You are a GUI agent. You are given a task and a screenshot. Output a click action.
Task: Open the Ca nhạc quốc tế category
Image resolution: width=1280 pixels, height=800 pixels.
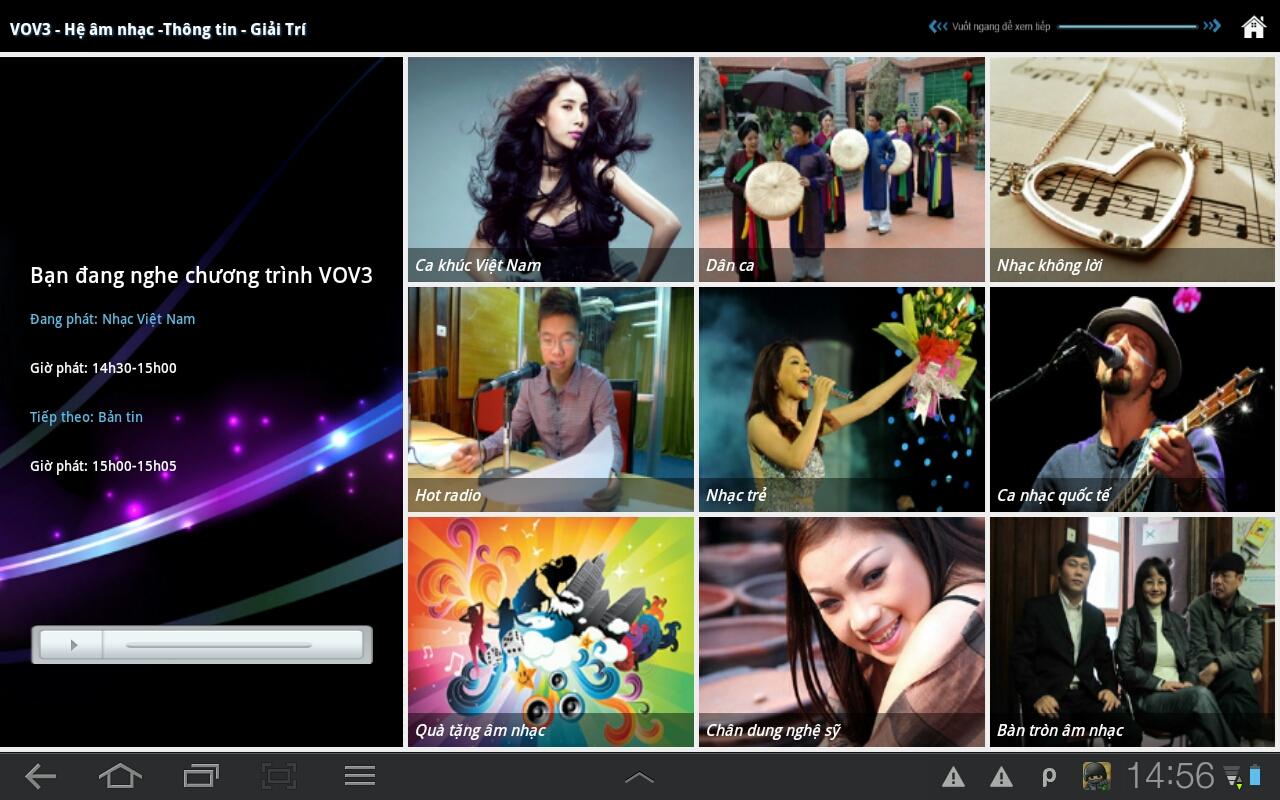point(1132,399)
